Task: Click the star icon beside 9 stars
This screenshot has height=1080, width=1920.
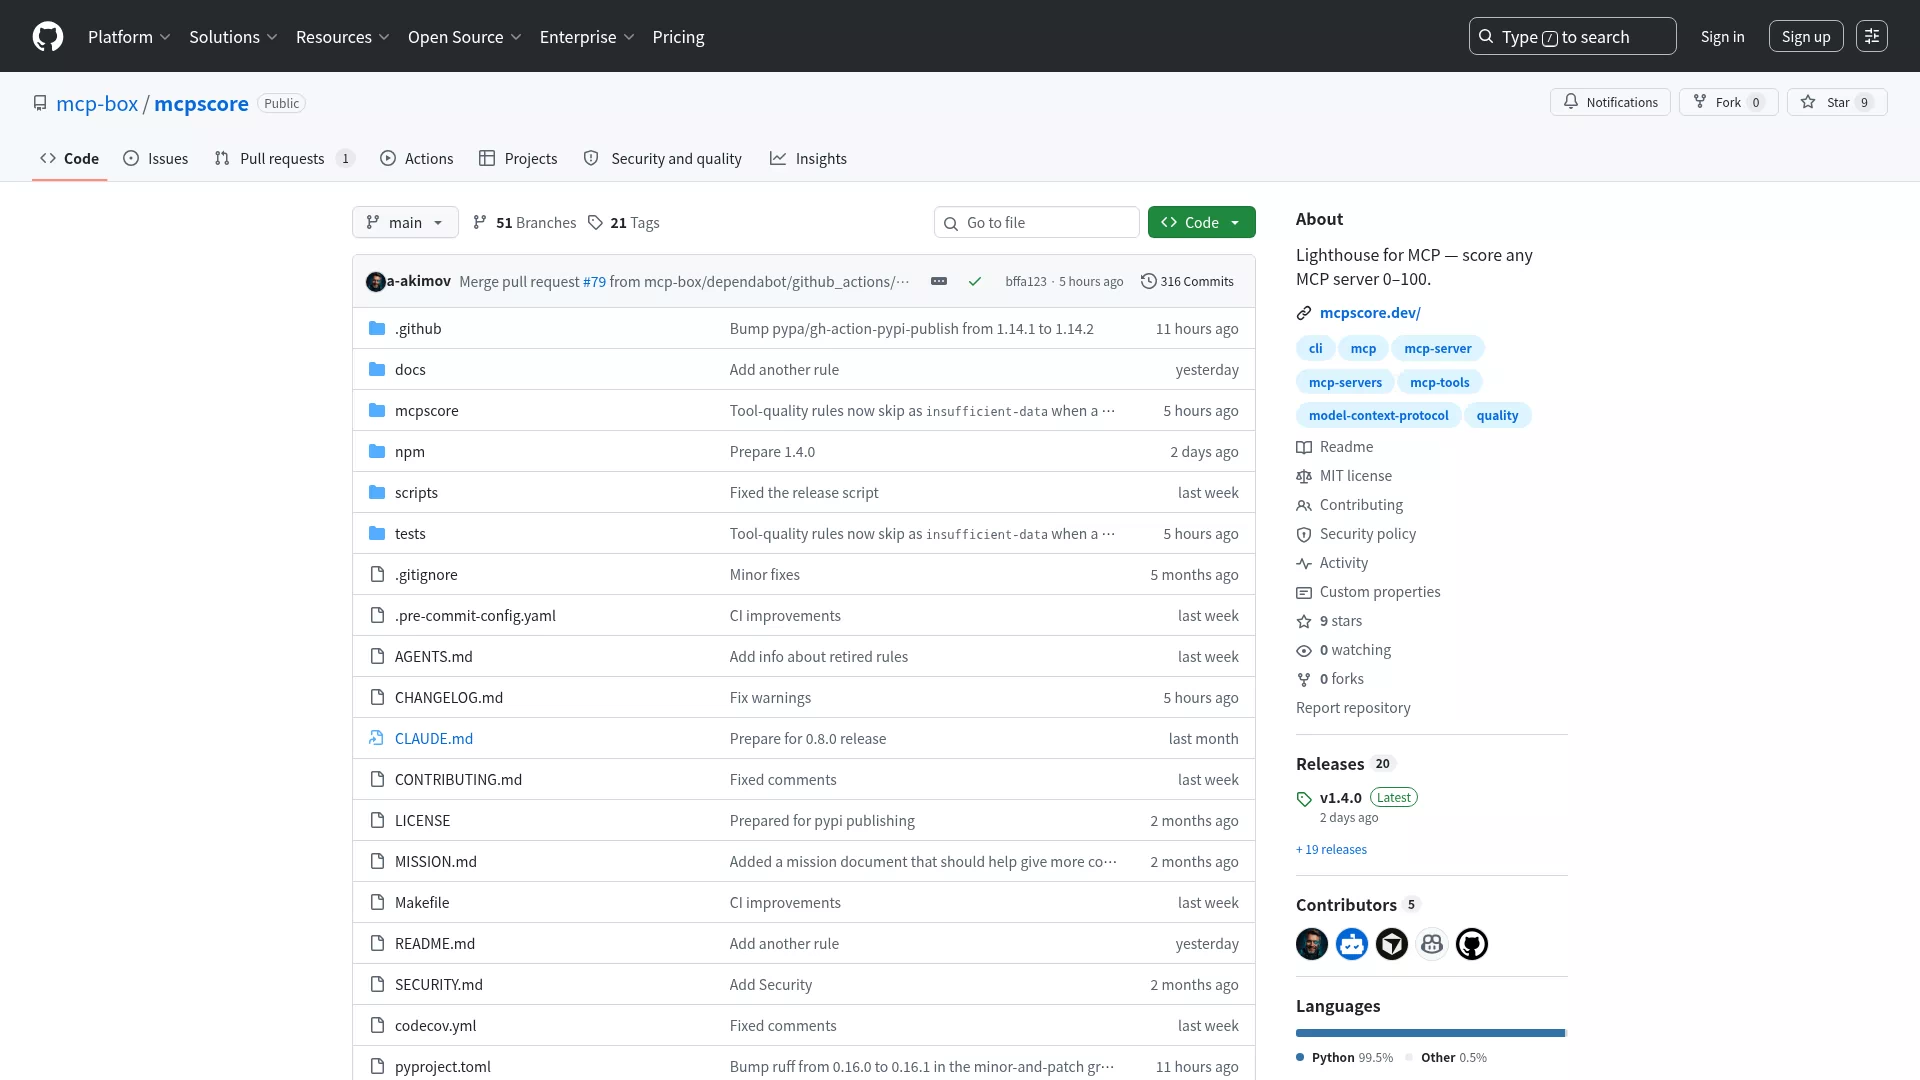Action: pos(1304,622)
